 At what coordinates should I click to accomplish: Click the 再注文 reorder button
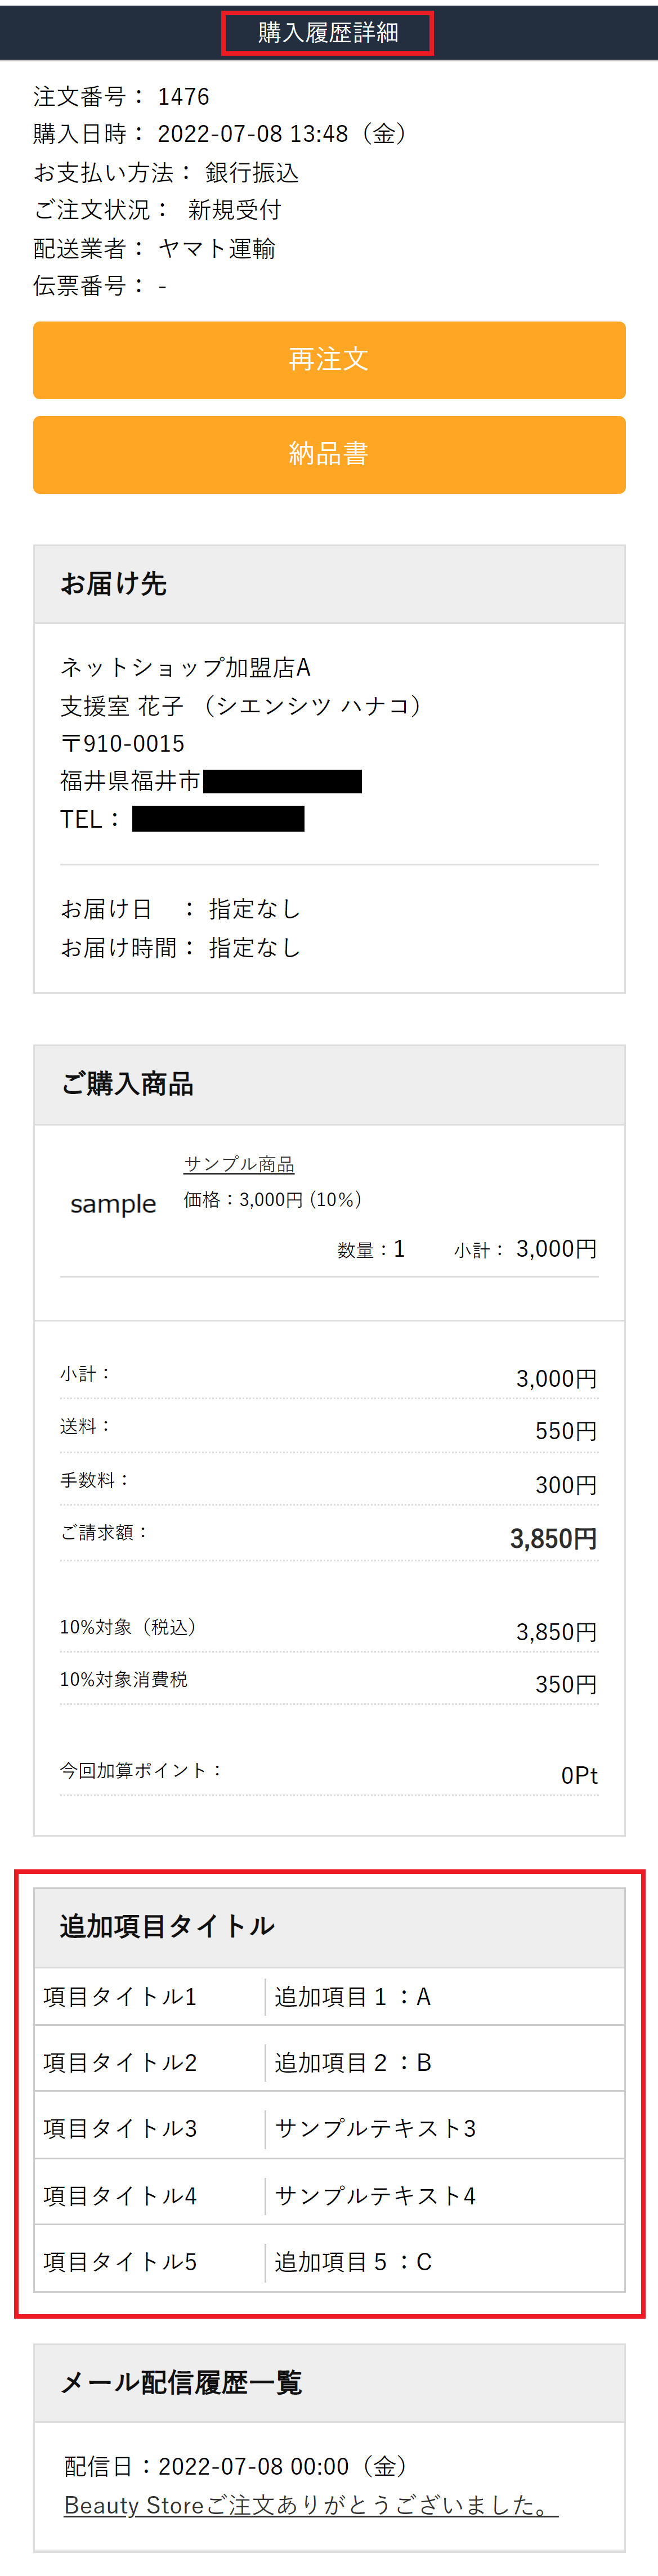point(329,360)
